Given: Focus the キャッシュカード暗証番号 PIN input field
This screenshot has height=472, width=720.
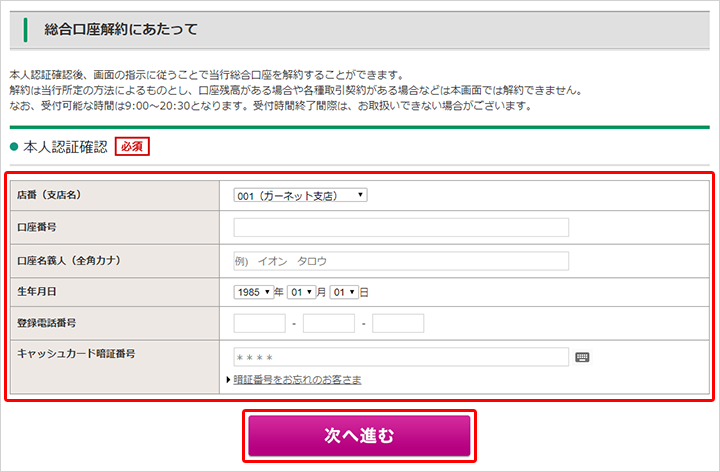Looking at the screenshot, I should click(401, 357).
